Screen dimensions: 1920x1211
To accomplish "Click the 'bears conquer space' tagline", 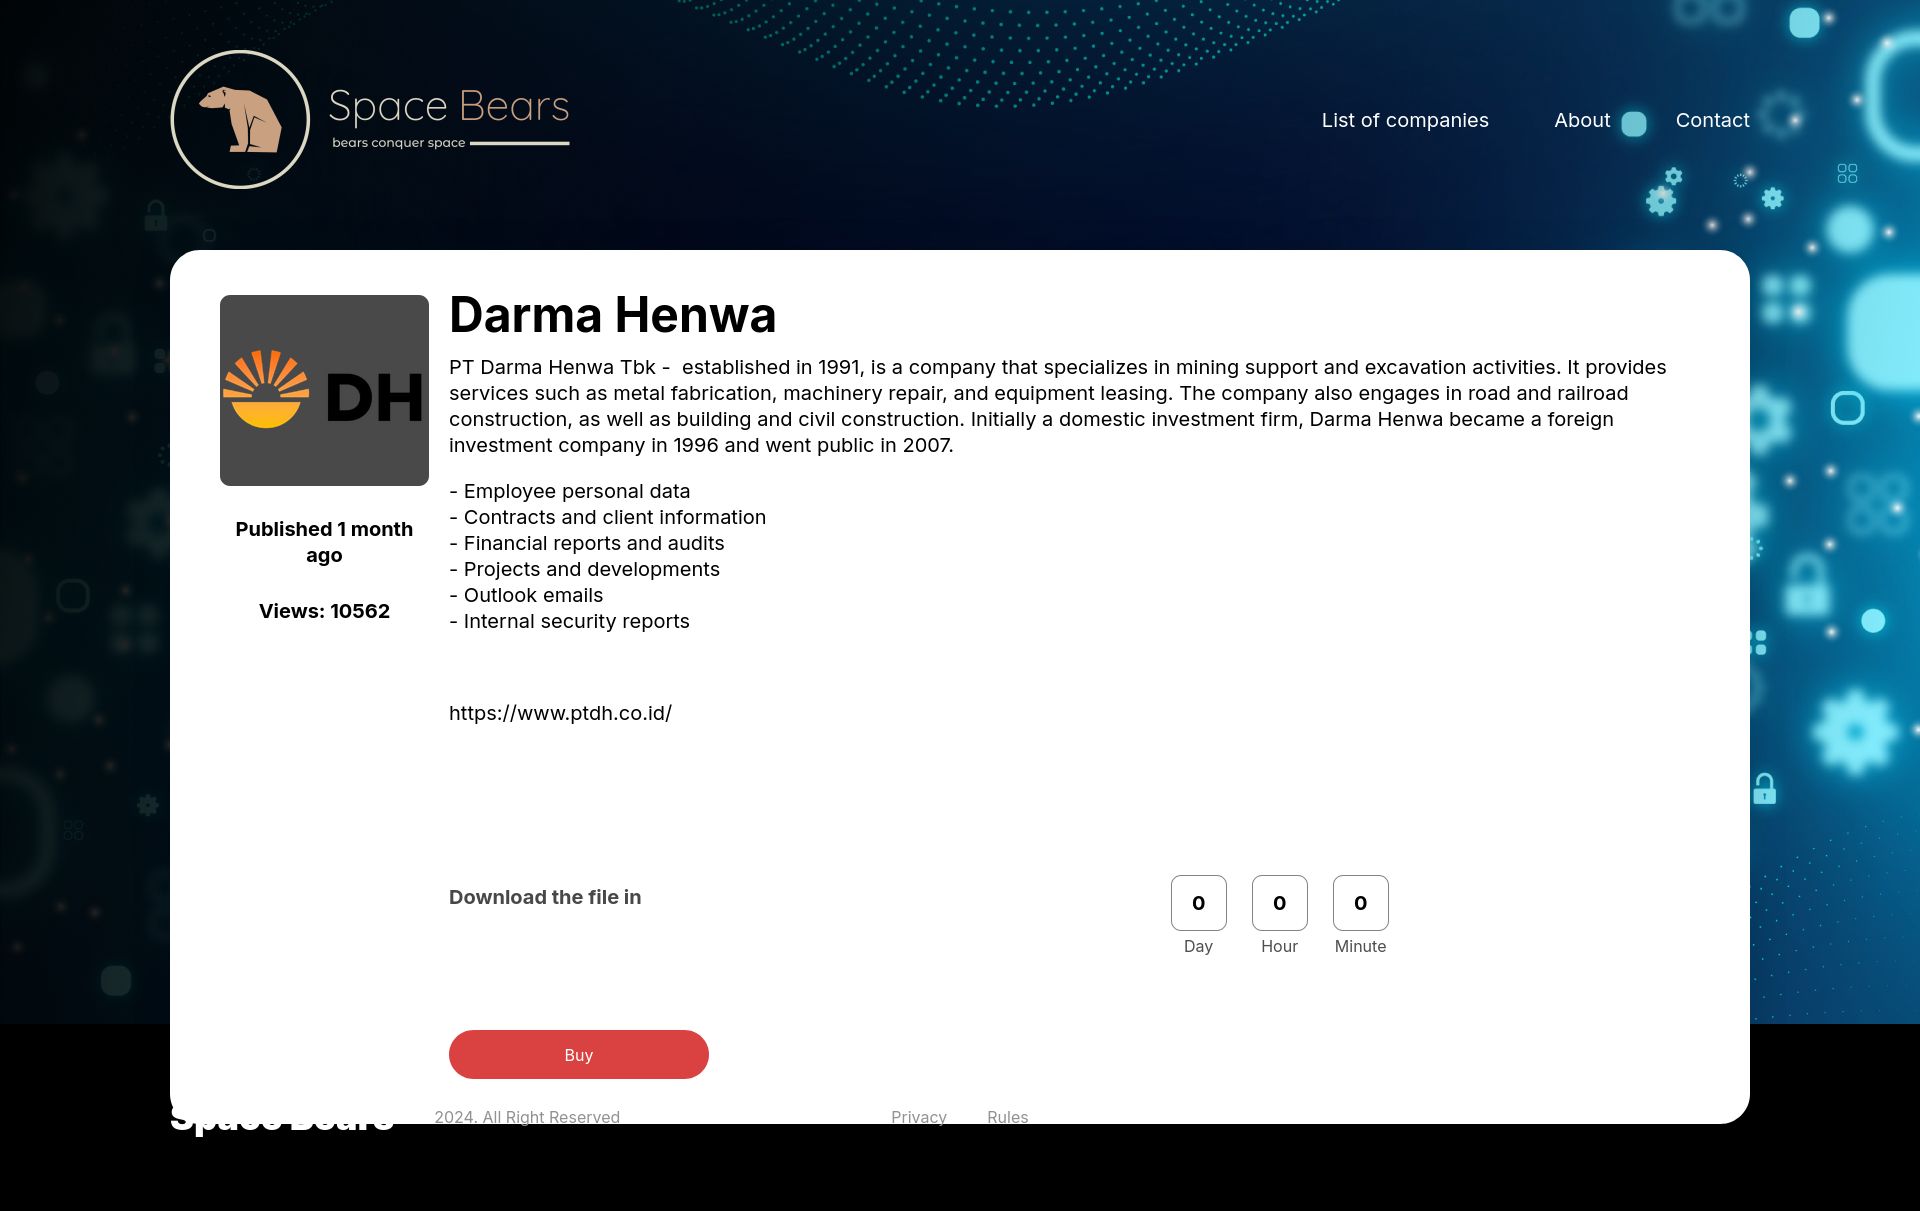I will tap(398, 143).
